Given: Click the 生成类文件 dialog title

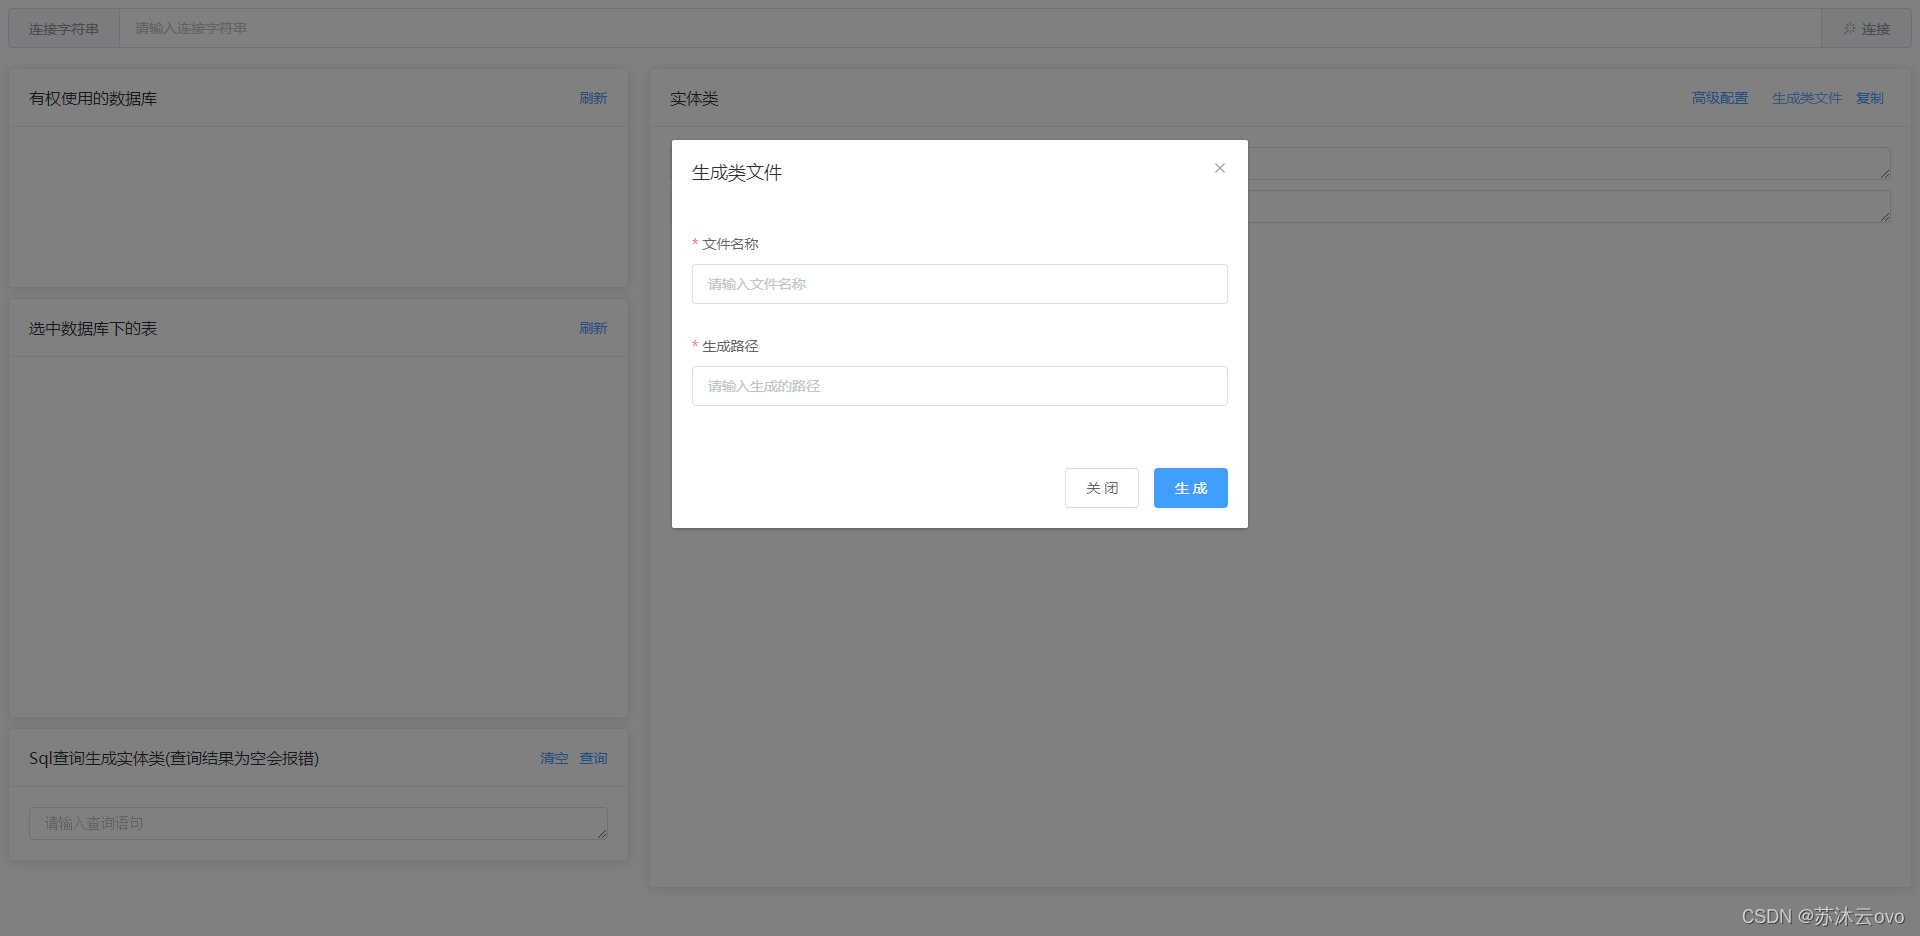Looking at the screenshot, I should coord(737,173).
